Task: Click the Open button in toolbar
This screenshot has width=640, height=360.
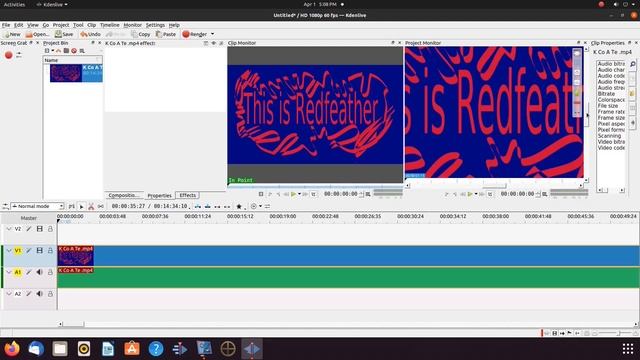Action: [37, 34]
